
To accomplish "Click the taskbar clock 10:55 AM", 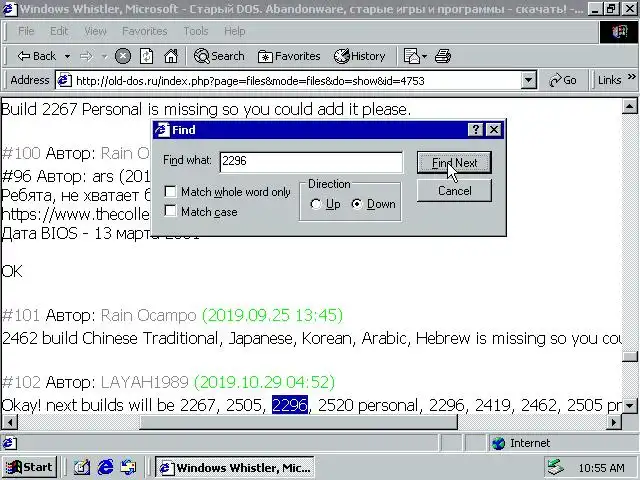I will pos(601,467).
